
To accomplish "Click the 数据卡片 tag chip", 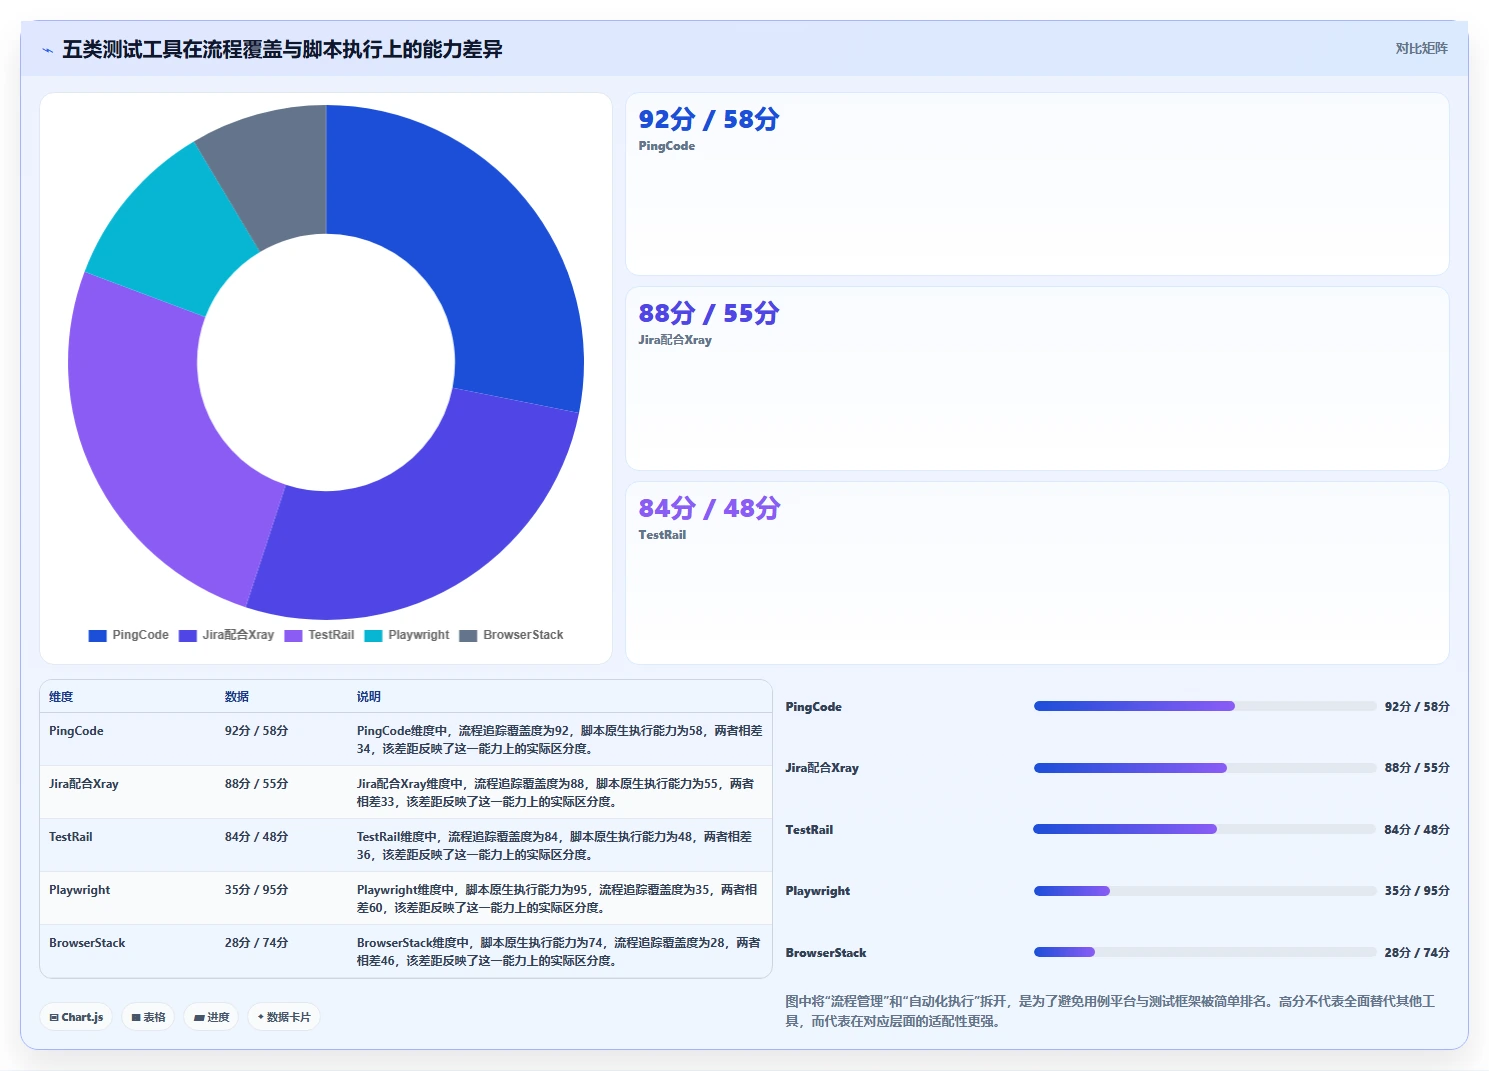I will tap(284, 1017).
